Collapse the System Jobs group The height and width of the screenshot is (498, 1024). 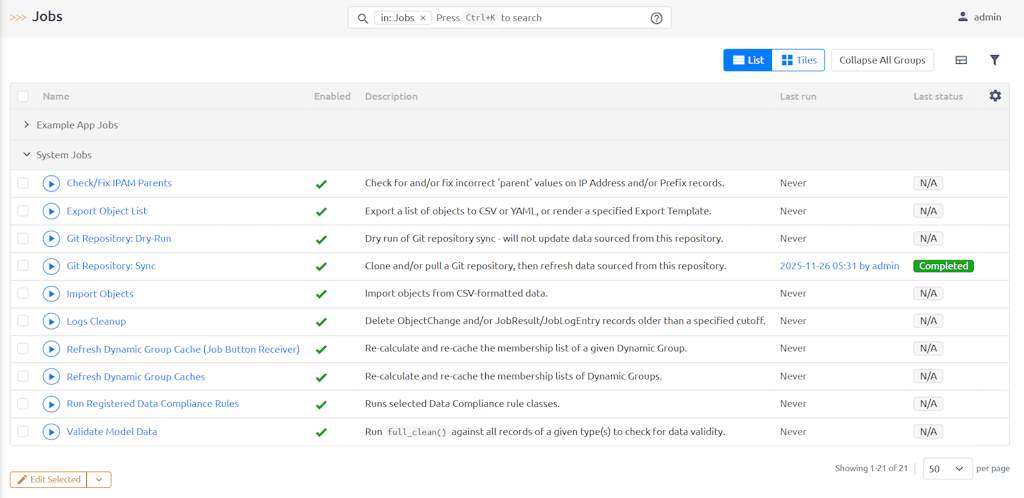pyautogui.click(x=27, y=155)
